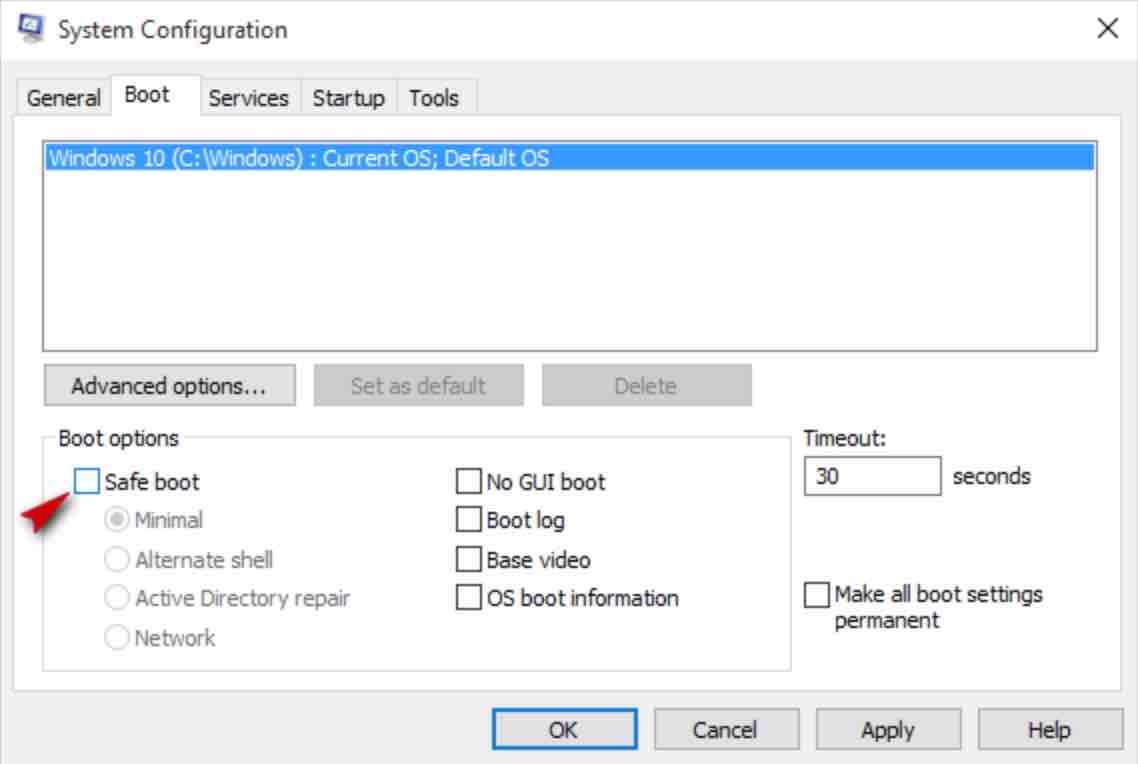Confirm with the OK button
This screenshot has width=1138, height=764.
coord(565,729)
